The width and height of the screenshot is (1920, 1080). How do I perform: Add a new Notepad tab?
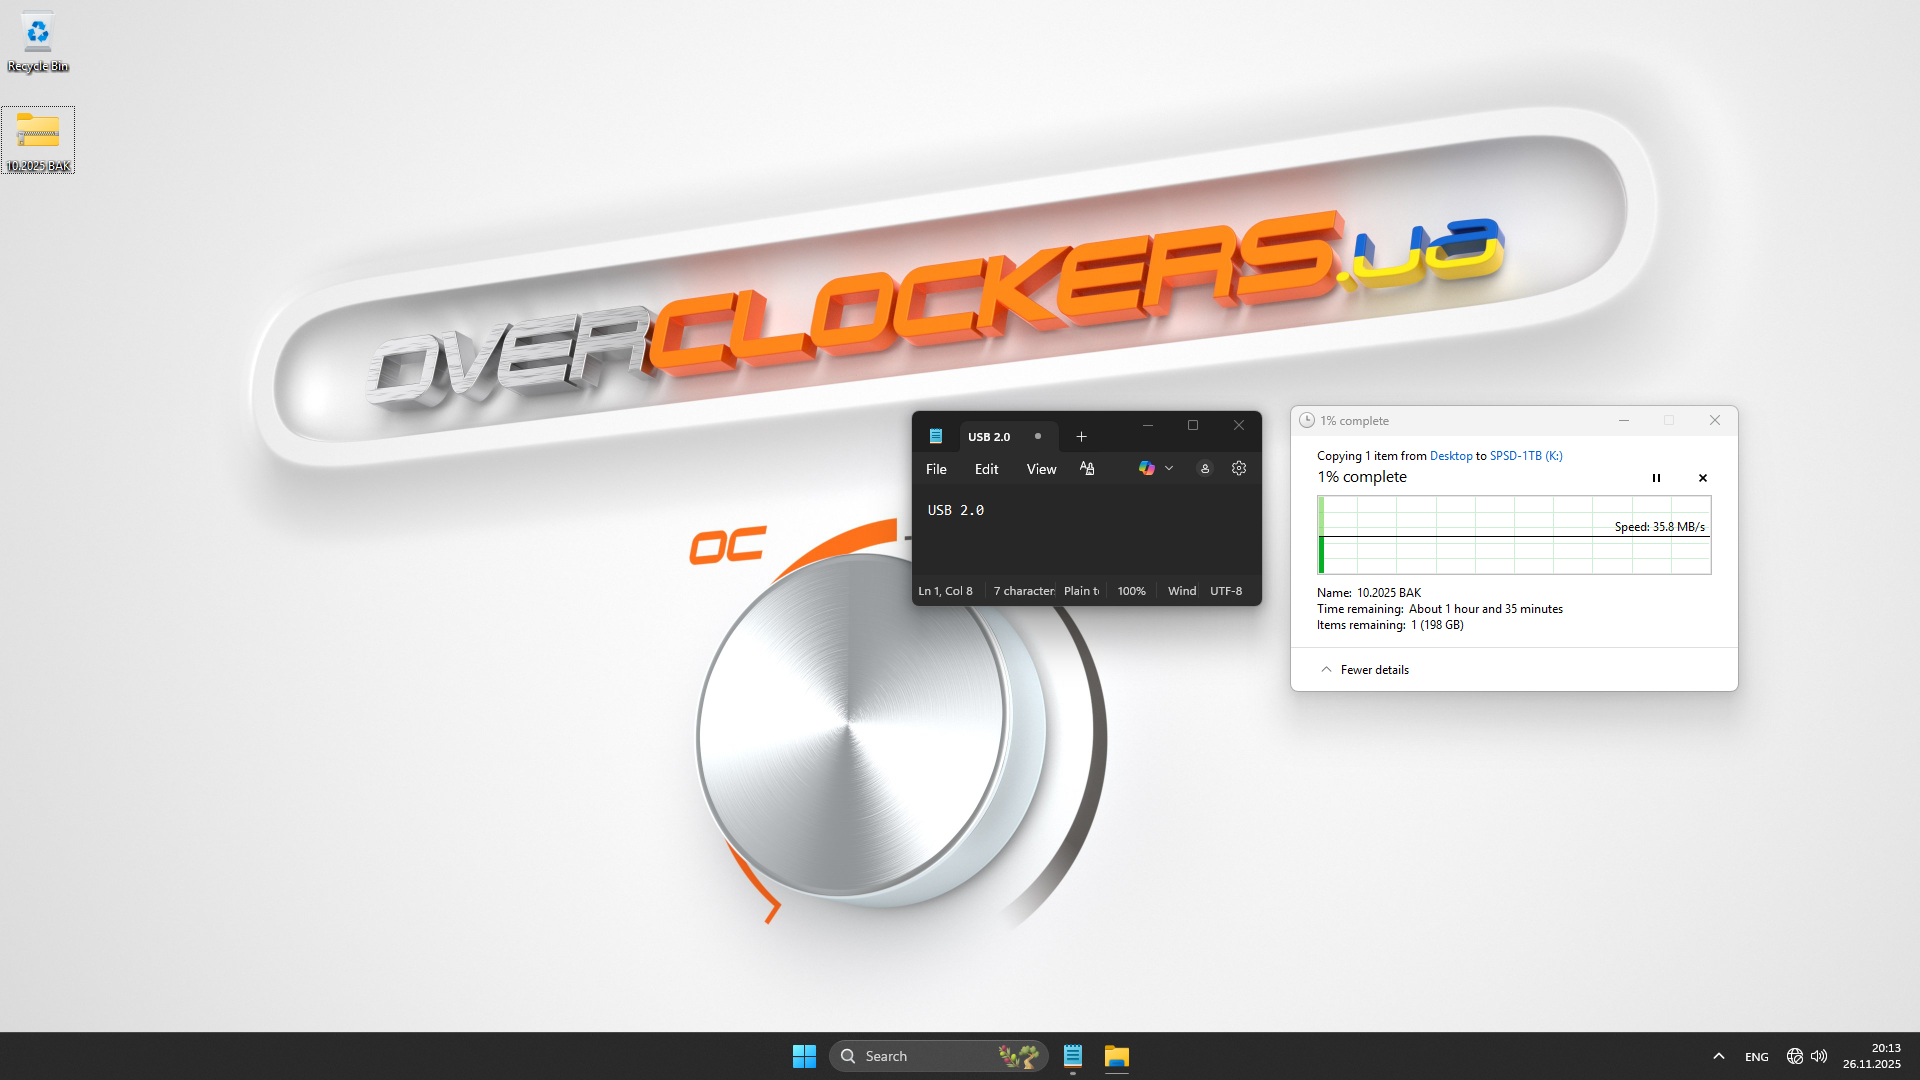(1081, 437)
